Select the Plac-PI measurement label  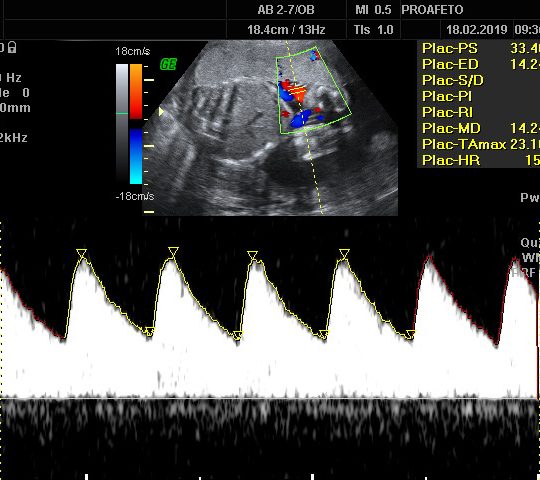pyautogui.click(x=447, y=96)
